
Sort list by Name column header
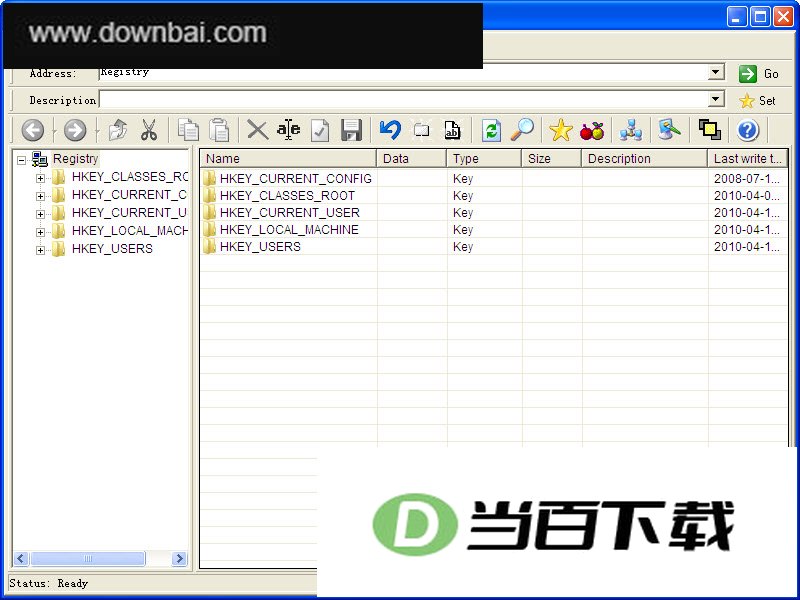288,159
